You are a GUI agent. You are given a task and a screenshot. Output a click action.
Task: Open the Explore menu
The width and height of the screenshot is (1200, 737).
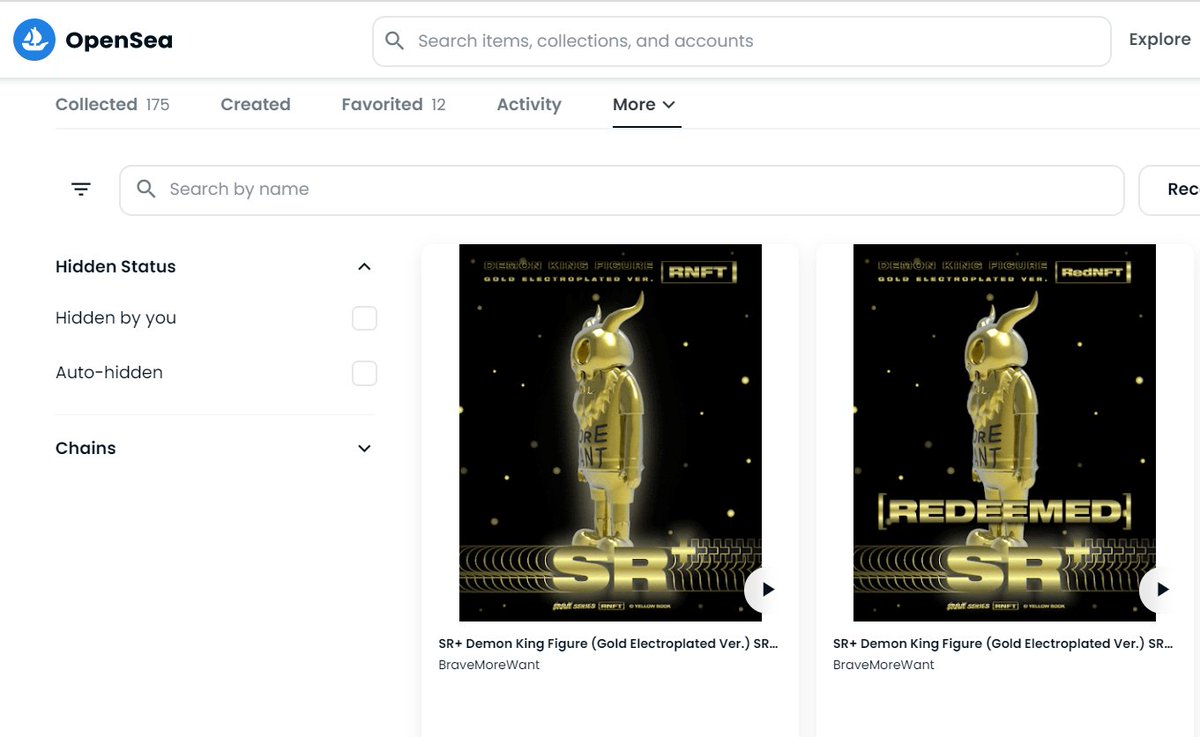(x=1159, y=40)
